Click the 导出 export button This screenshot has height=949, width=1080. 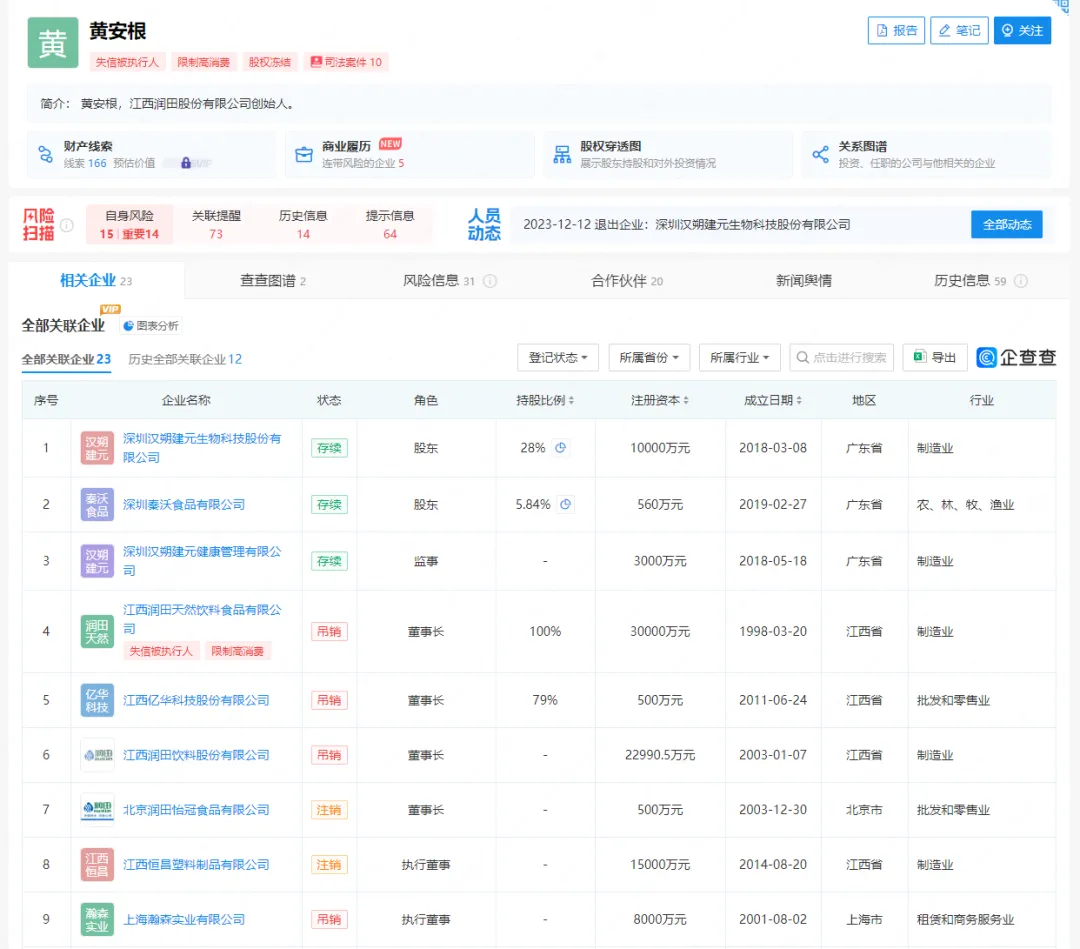935,357
